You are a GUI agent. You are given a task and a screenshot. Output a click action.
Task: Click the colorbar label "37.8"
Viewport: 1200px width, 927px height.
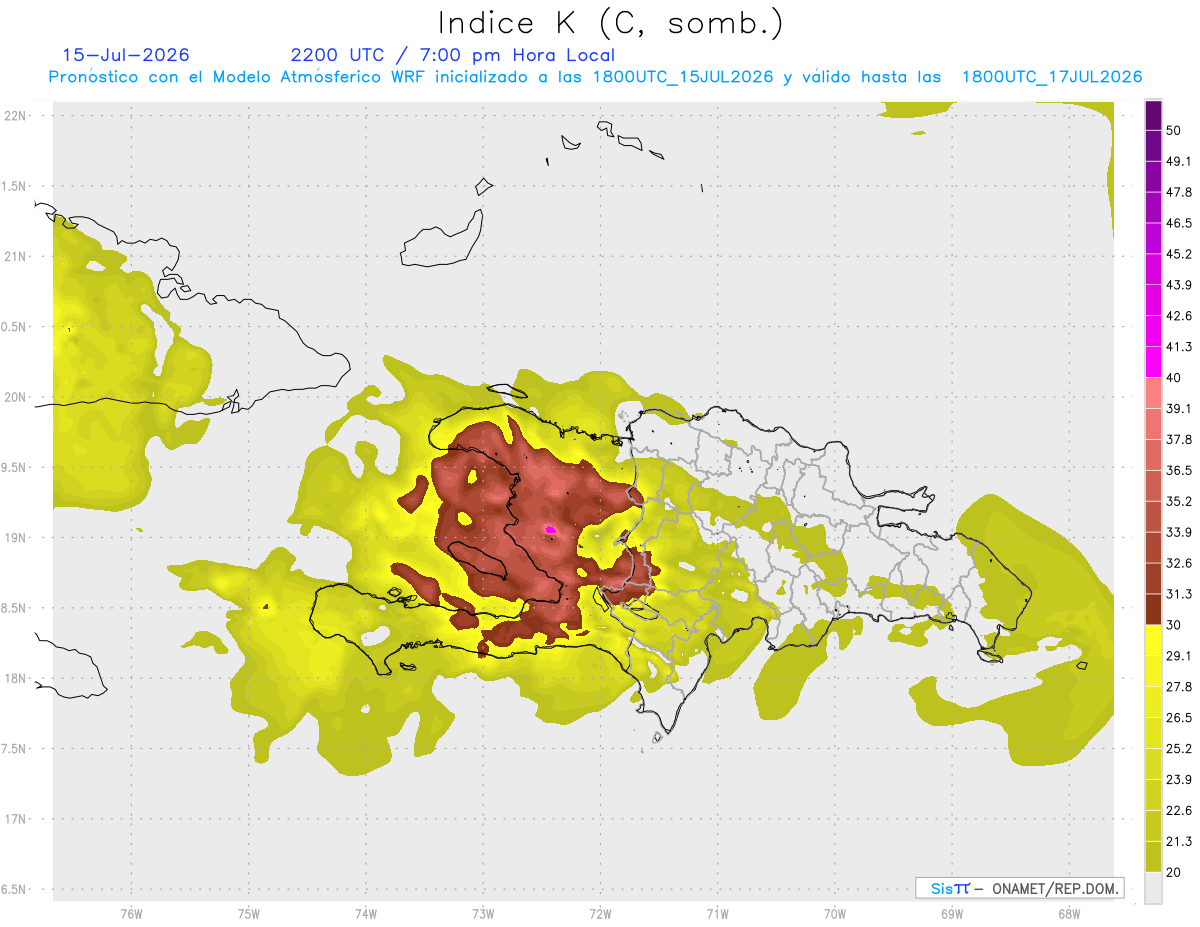pos(1179,440)
